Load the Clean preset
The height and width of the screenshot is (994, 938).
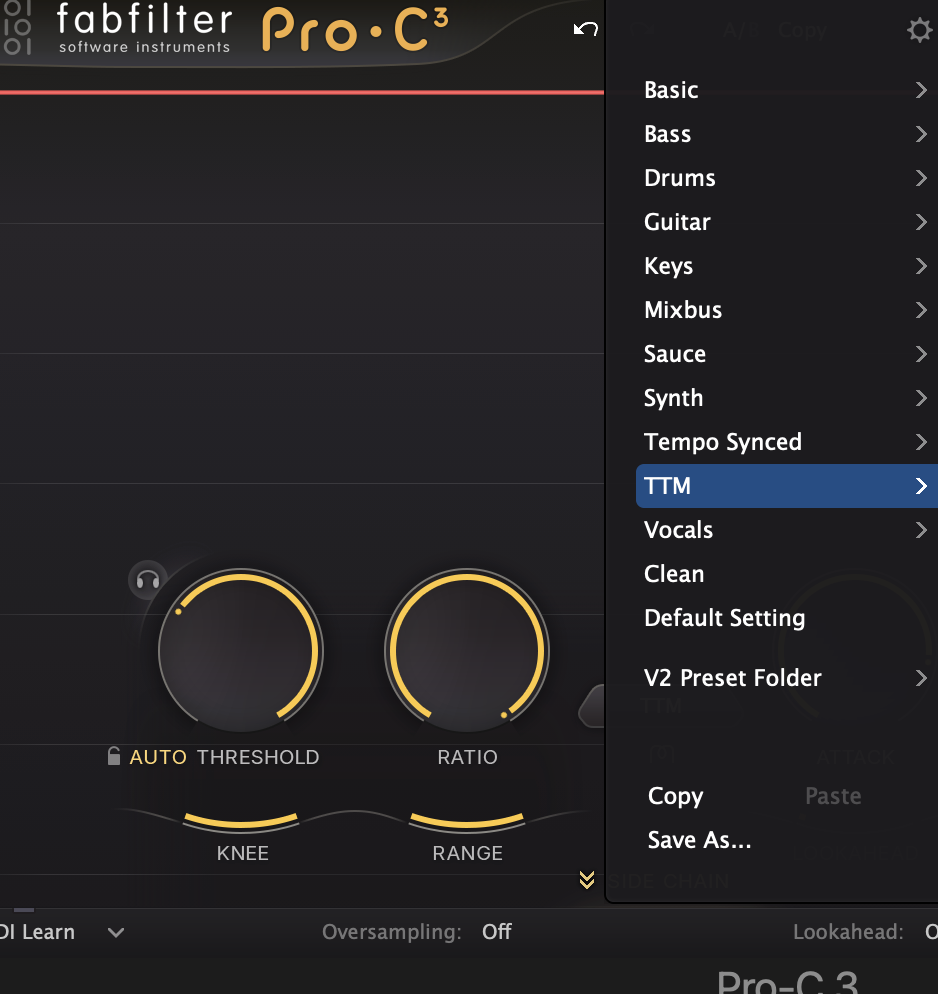tap(787, 574)
